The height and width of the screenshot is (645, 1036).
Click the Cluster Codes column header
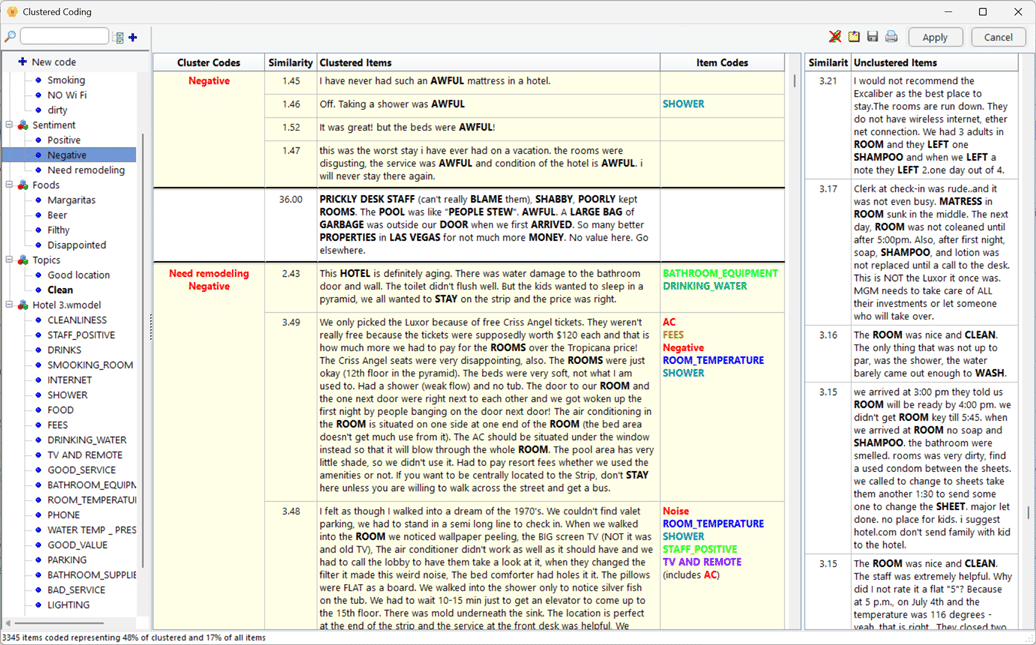tap(209, 63)
